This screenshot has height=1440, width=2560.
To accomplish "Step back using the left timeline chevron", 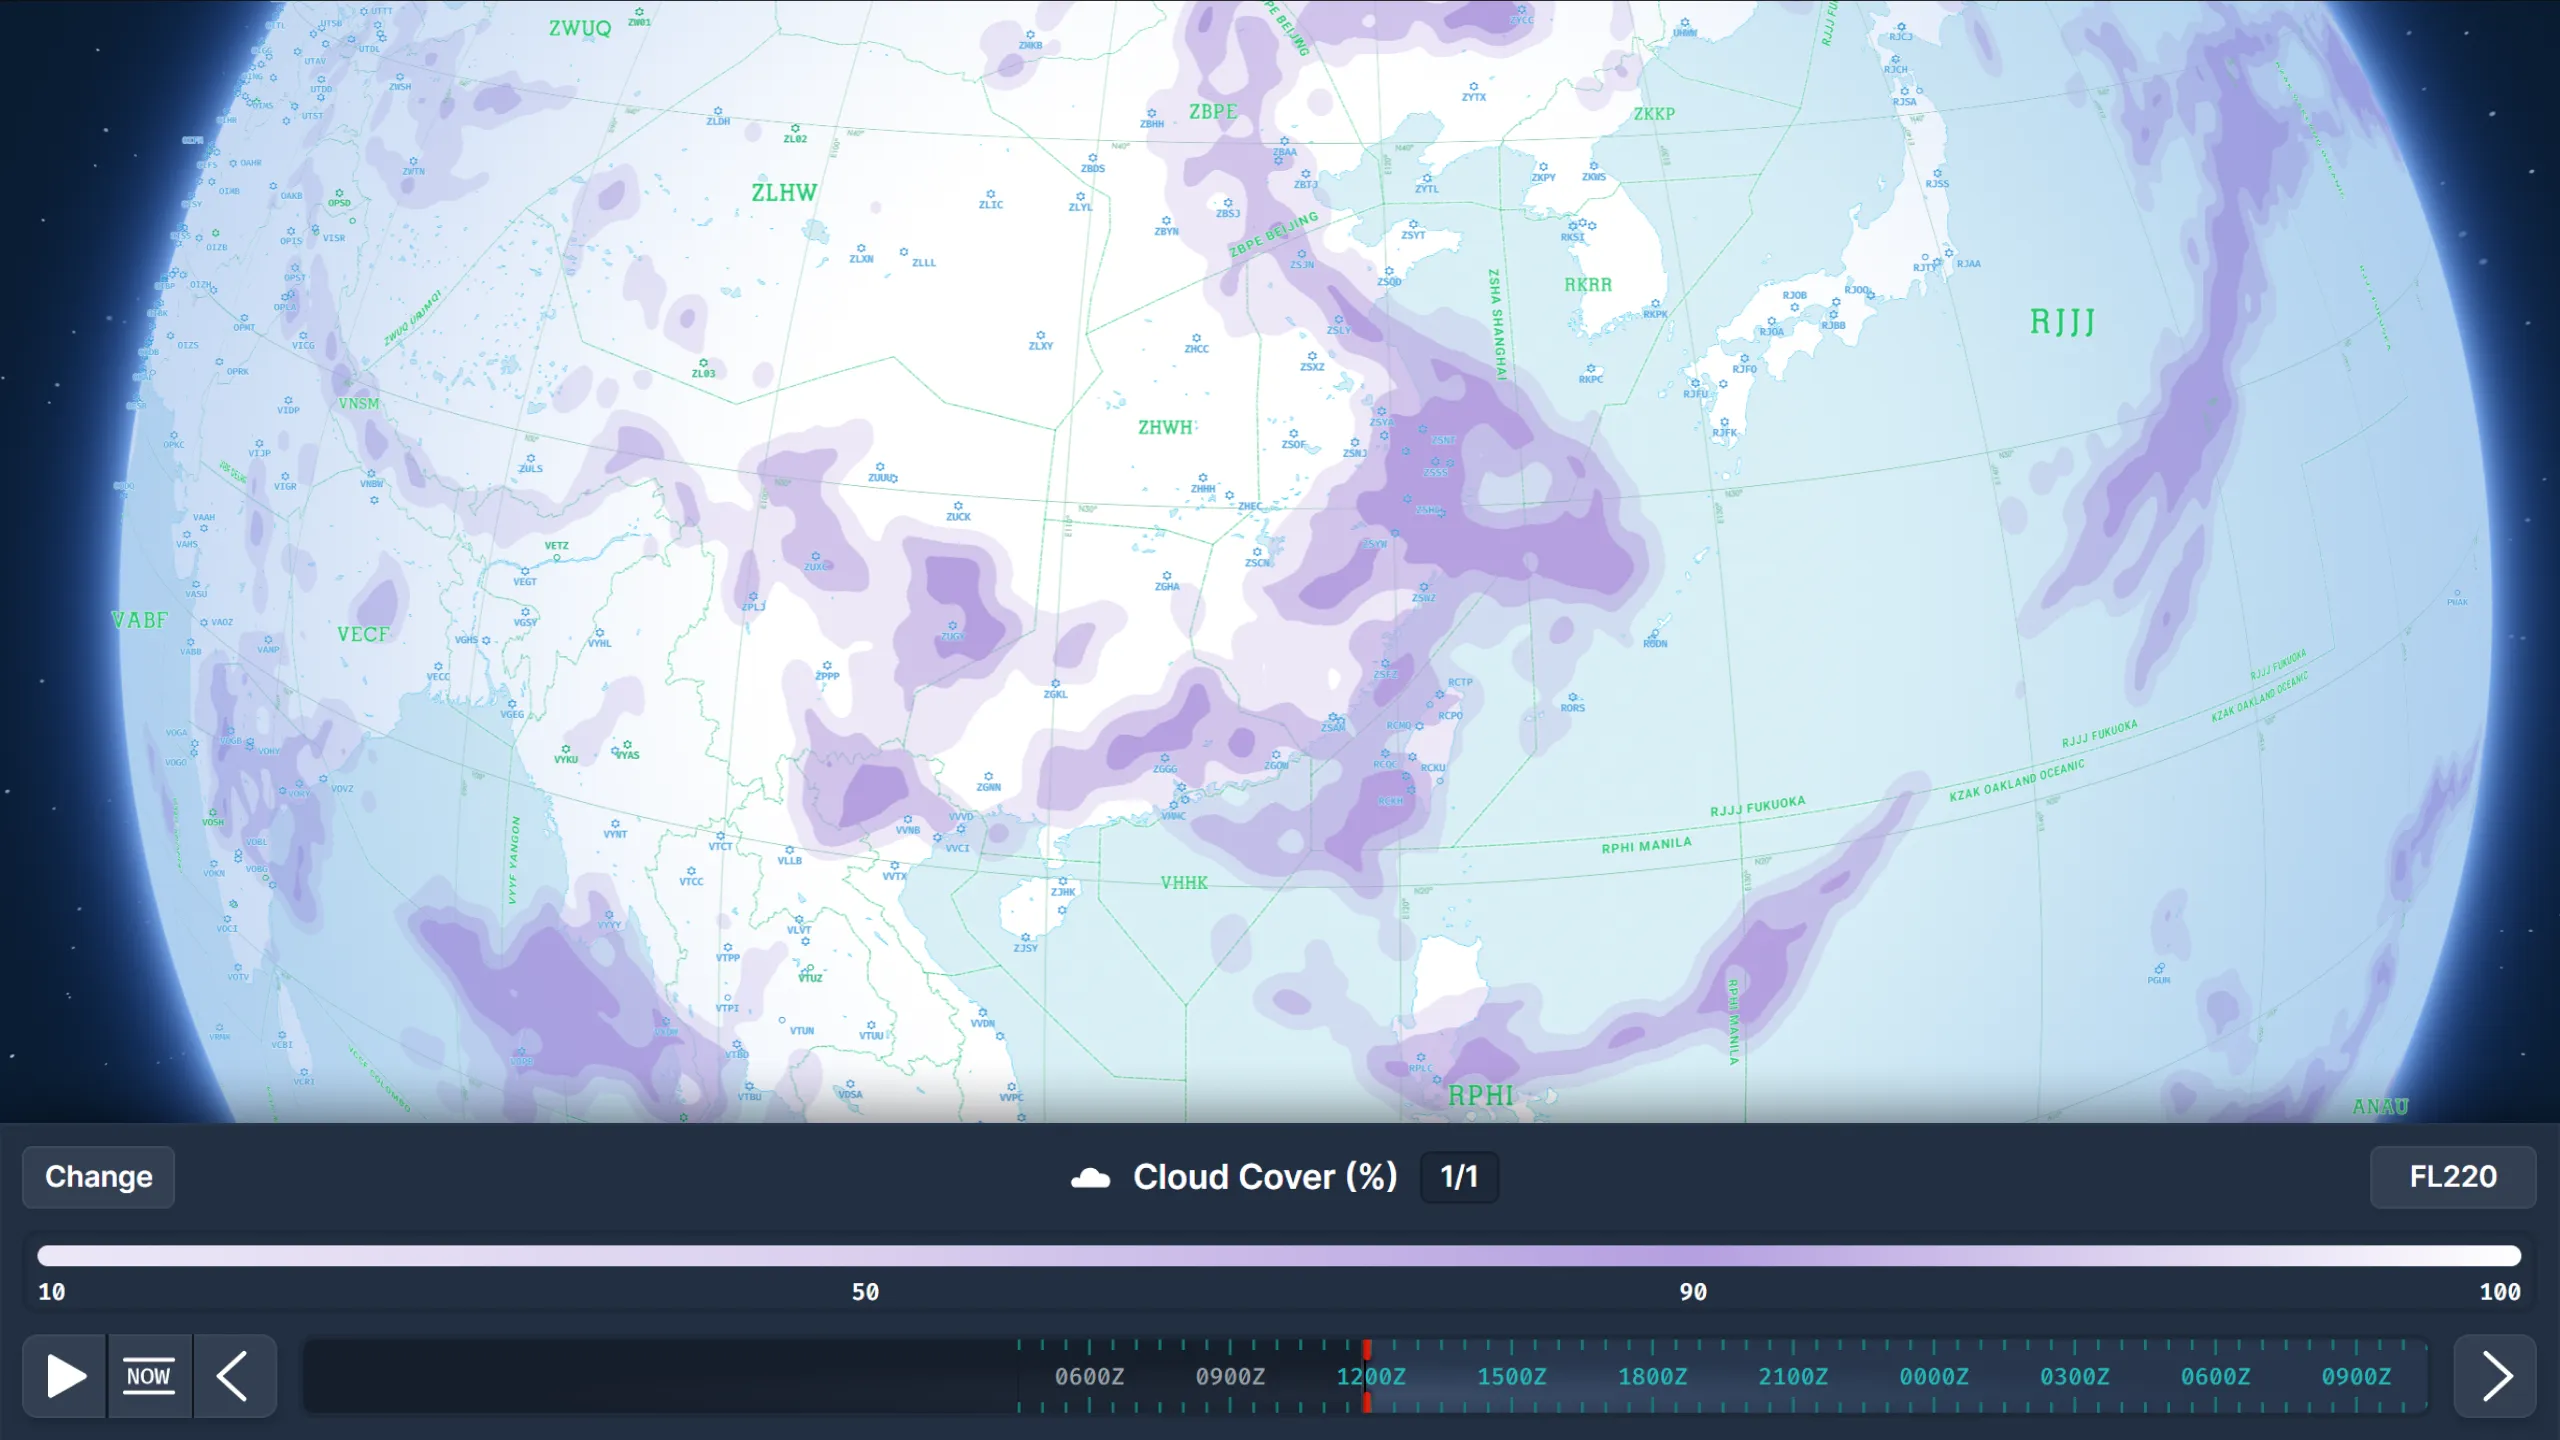I will click(x=233, y=1376).
